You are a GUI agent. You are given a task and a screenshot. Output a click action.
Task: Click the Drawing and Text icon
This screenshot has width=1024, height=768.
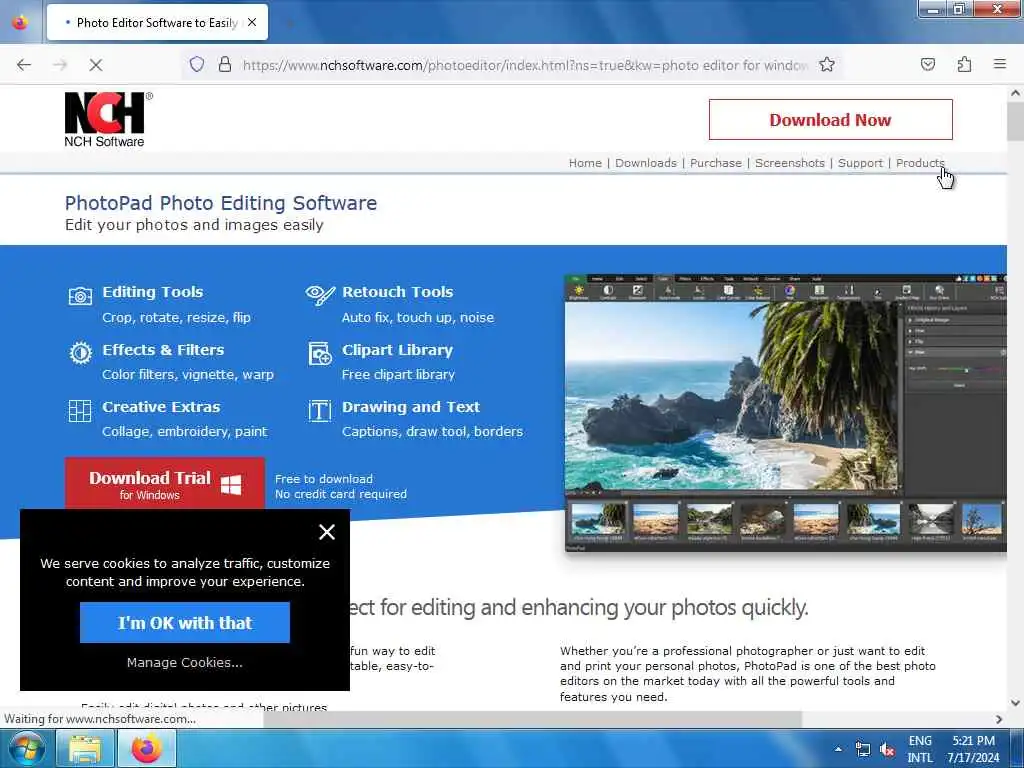[x=320, y=411]
